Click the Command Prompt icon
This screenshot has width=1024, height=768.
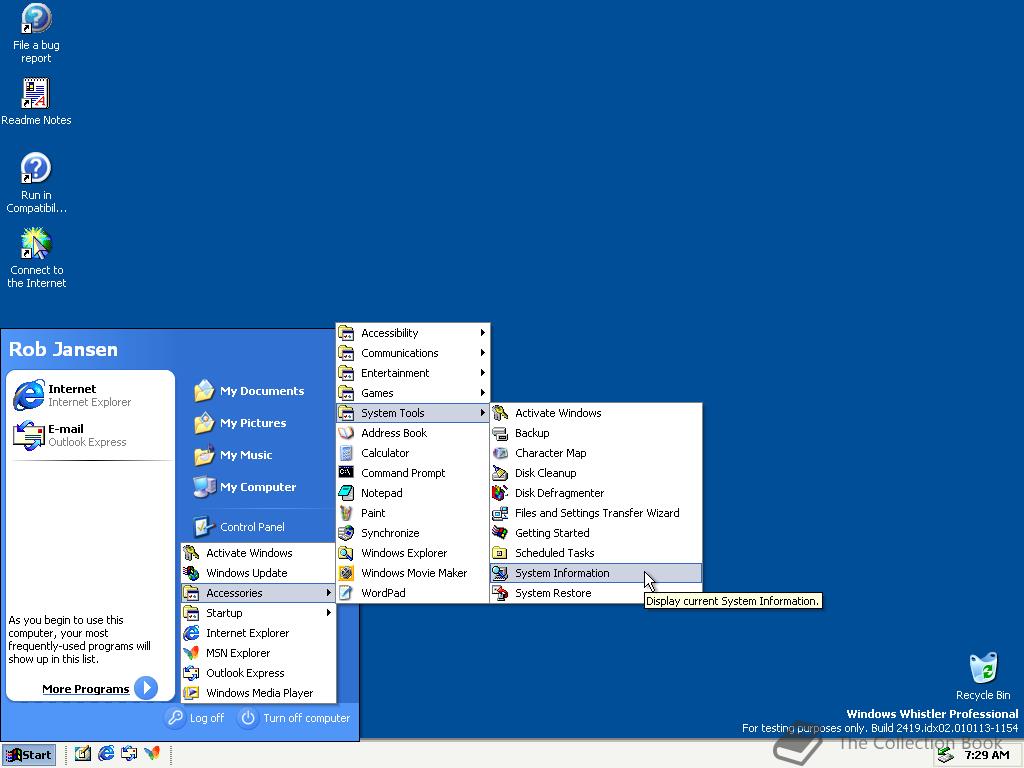tap(346, 472)
